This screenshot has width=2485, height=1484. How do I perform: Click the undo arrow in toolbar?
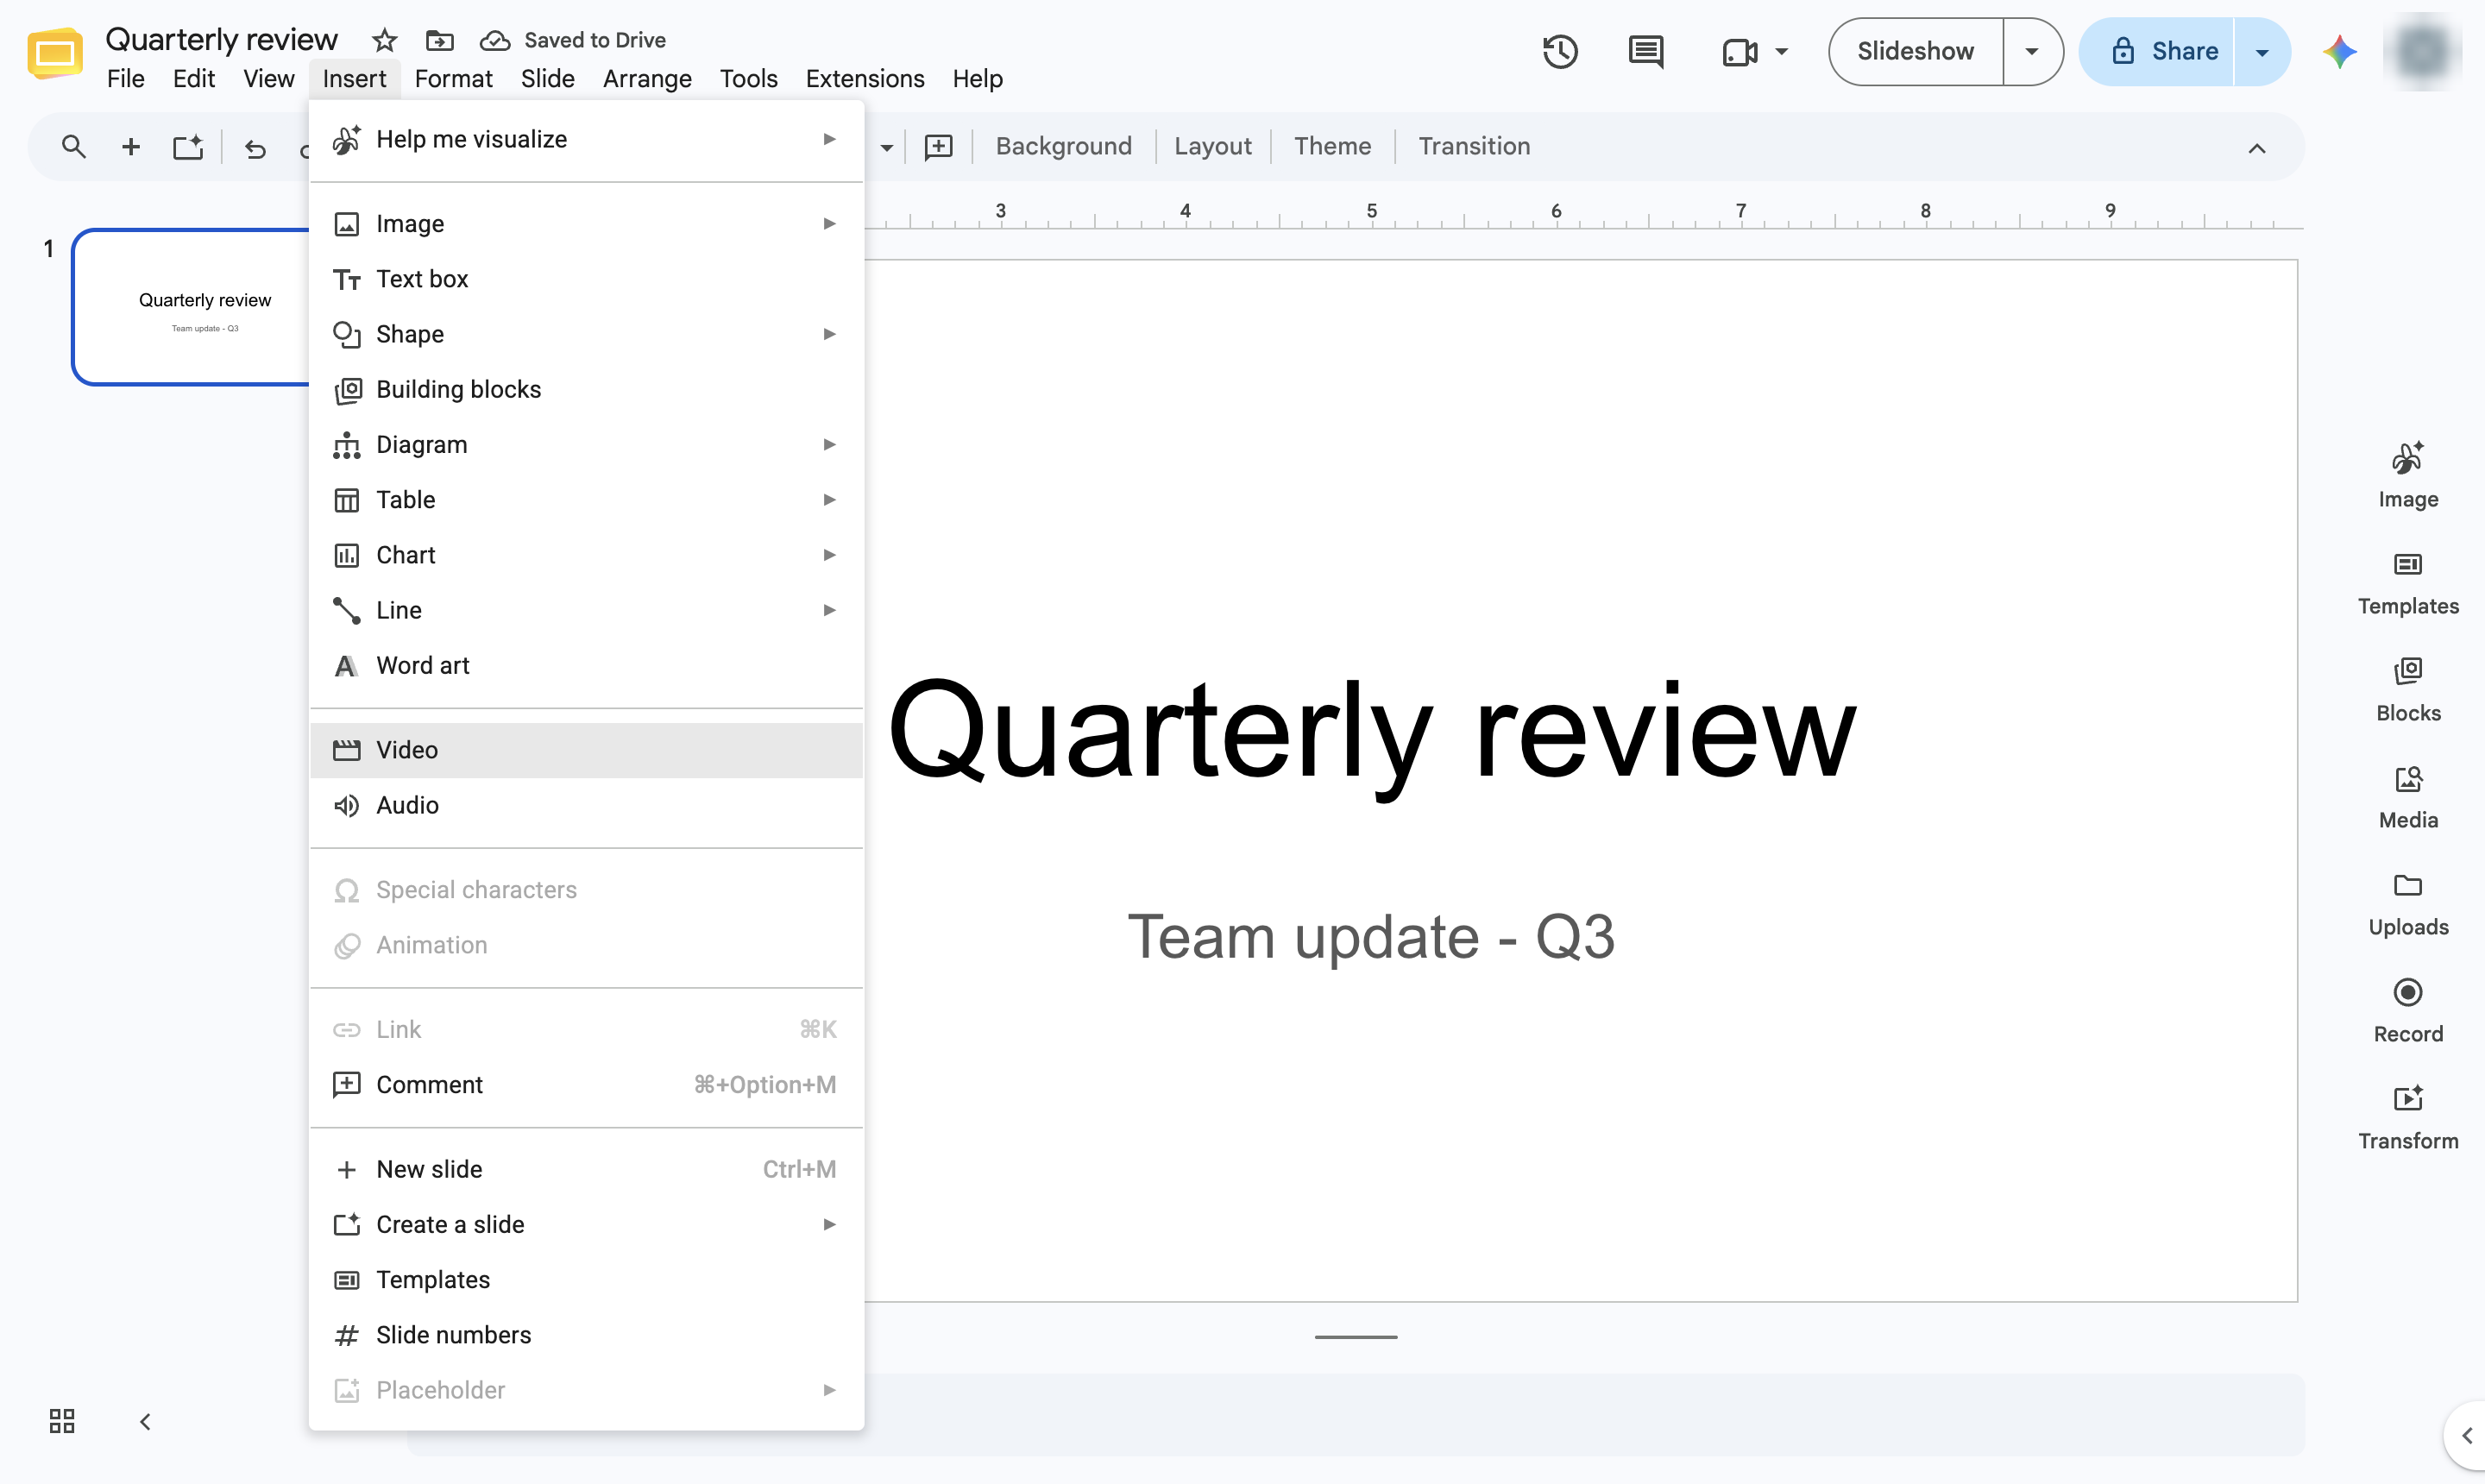pos(256,148)
